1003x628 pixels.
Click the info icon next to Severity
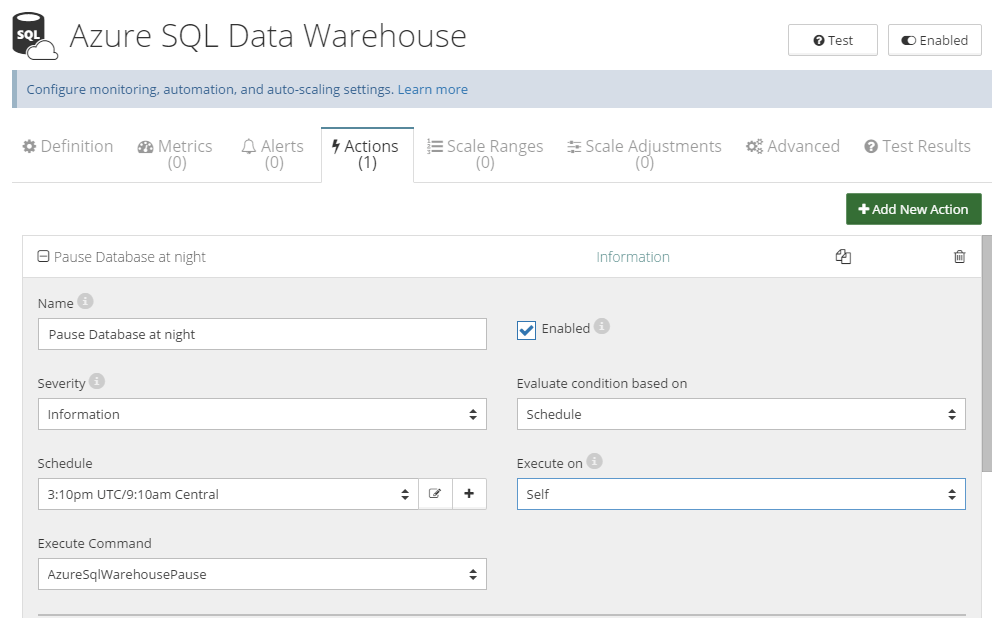point(97,381)
